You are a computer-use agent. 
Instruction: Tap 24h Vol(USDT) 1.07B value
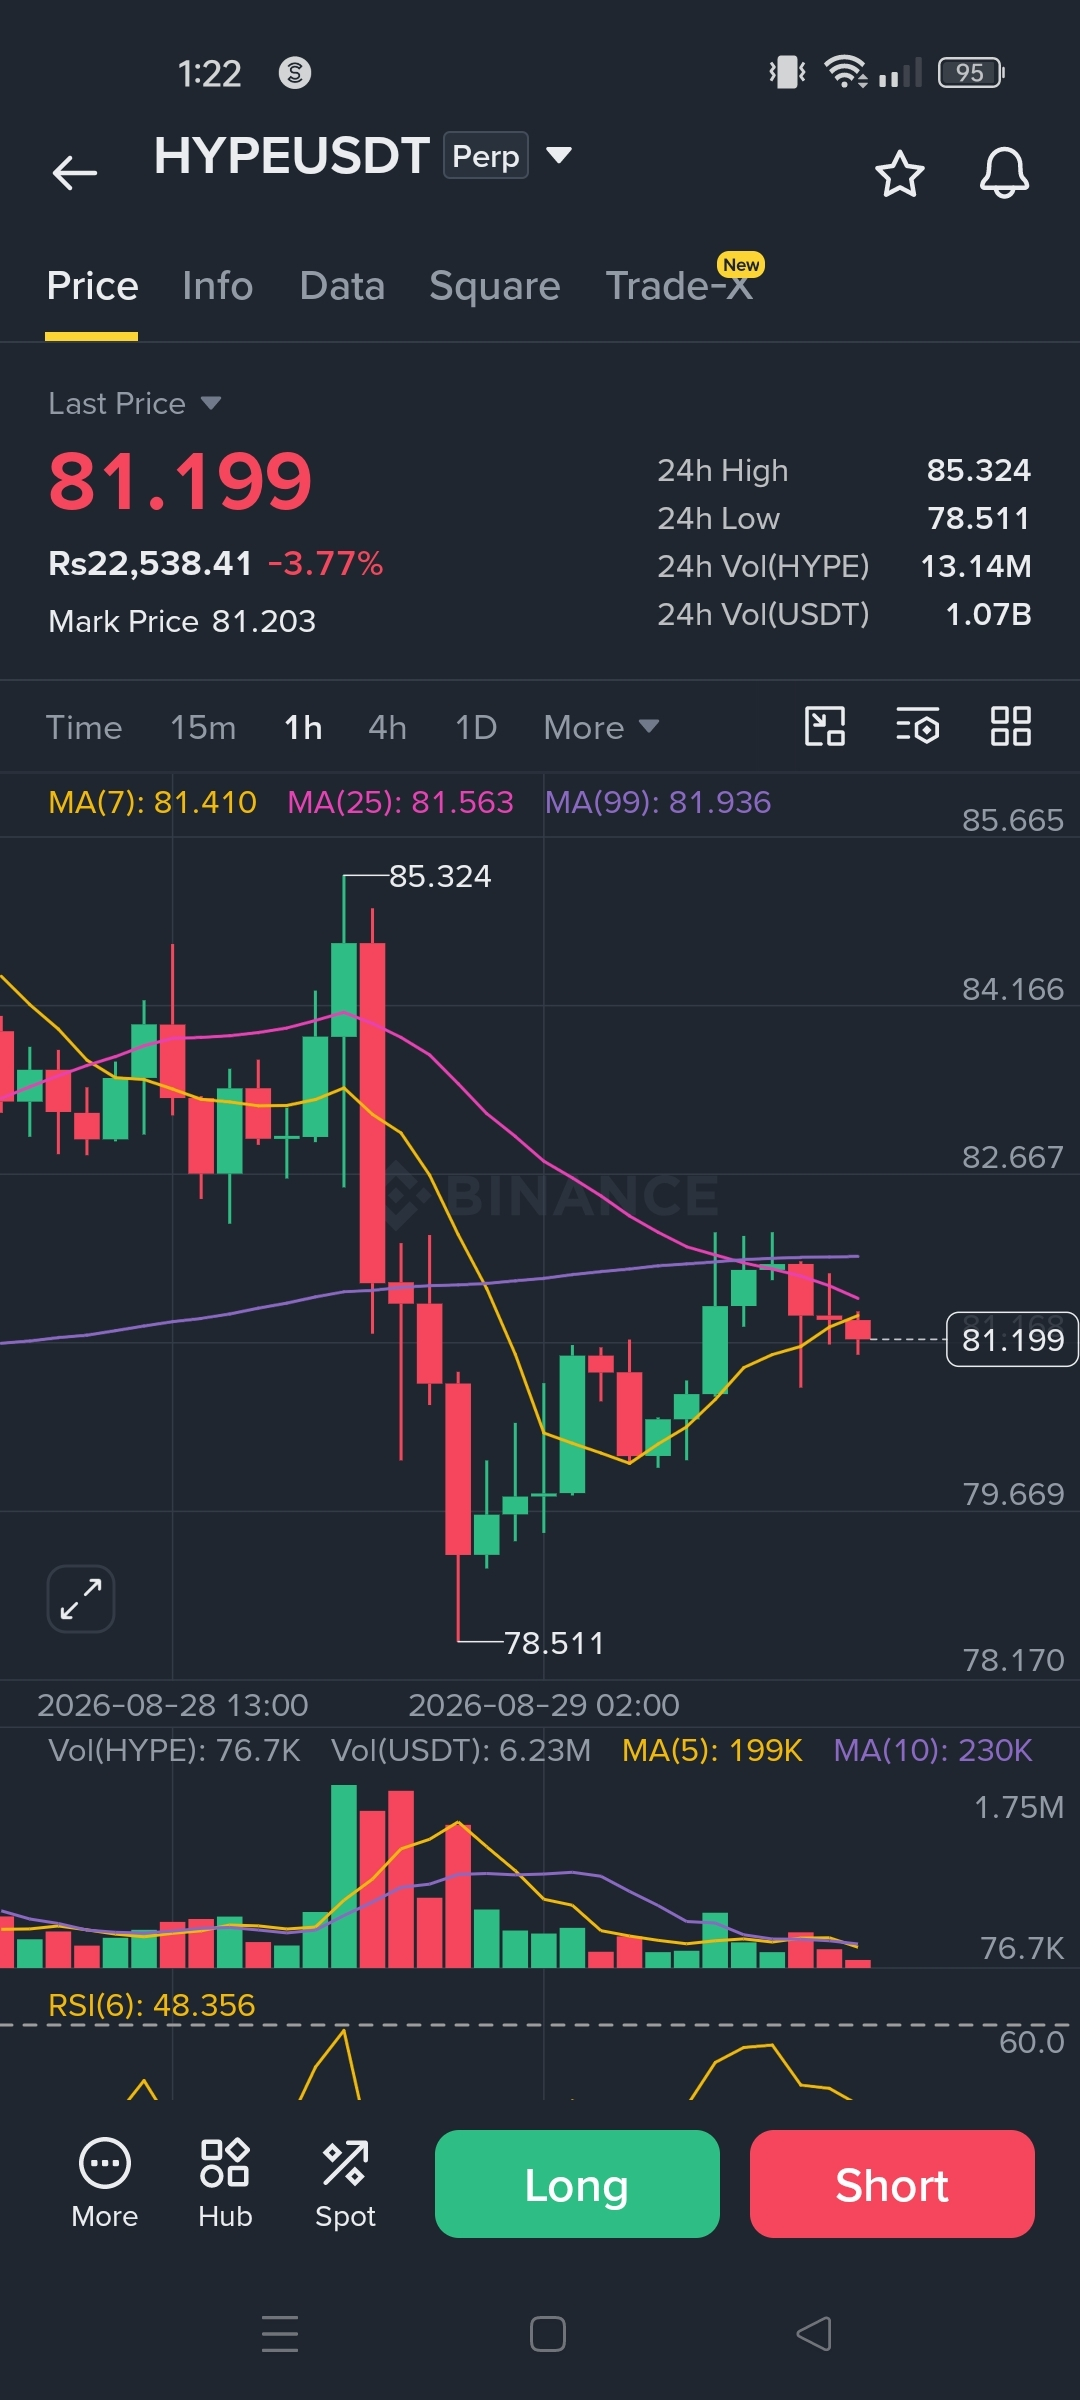coord(988,614)
